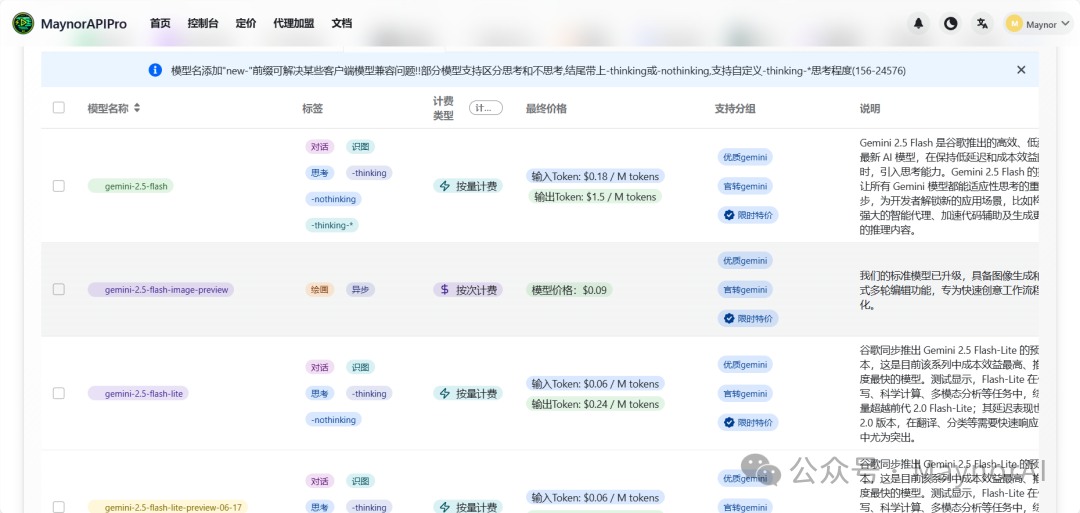Click the 支持分组 column header
Image resolution: width=1080 pixels, height=513 pixels.
736,108
